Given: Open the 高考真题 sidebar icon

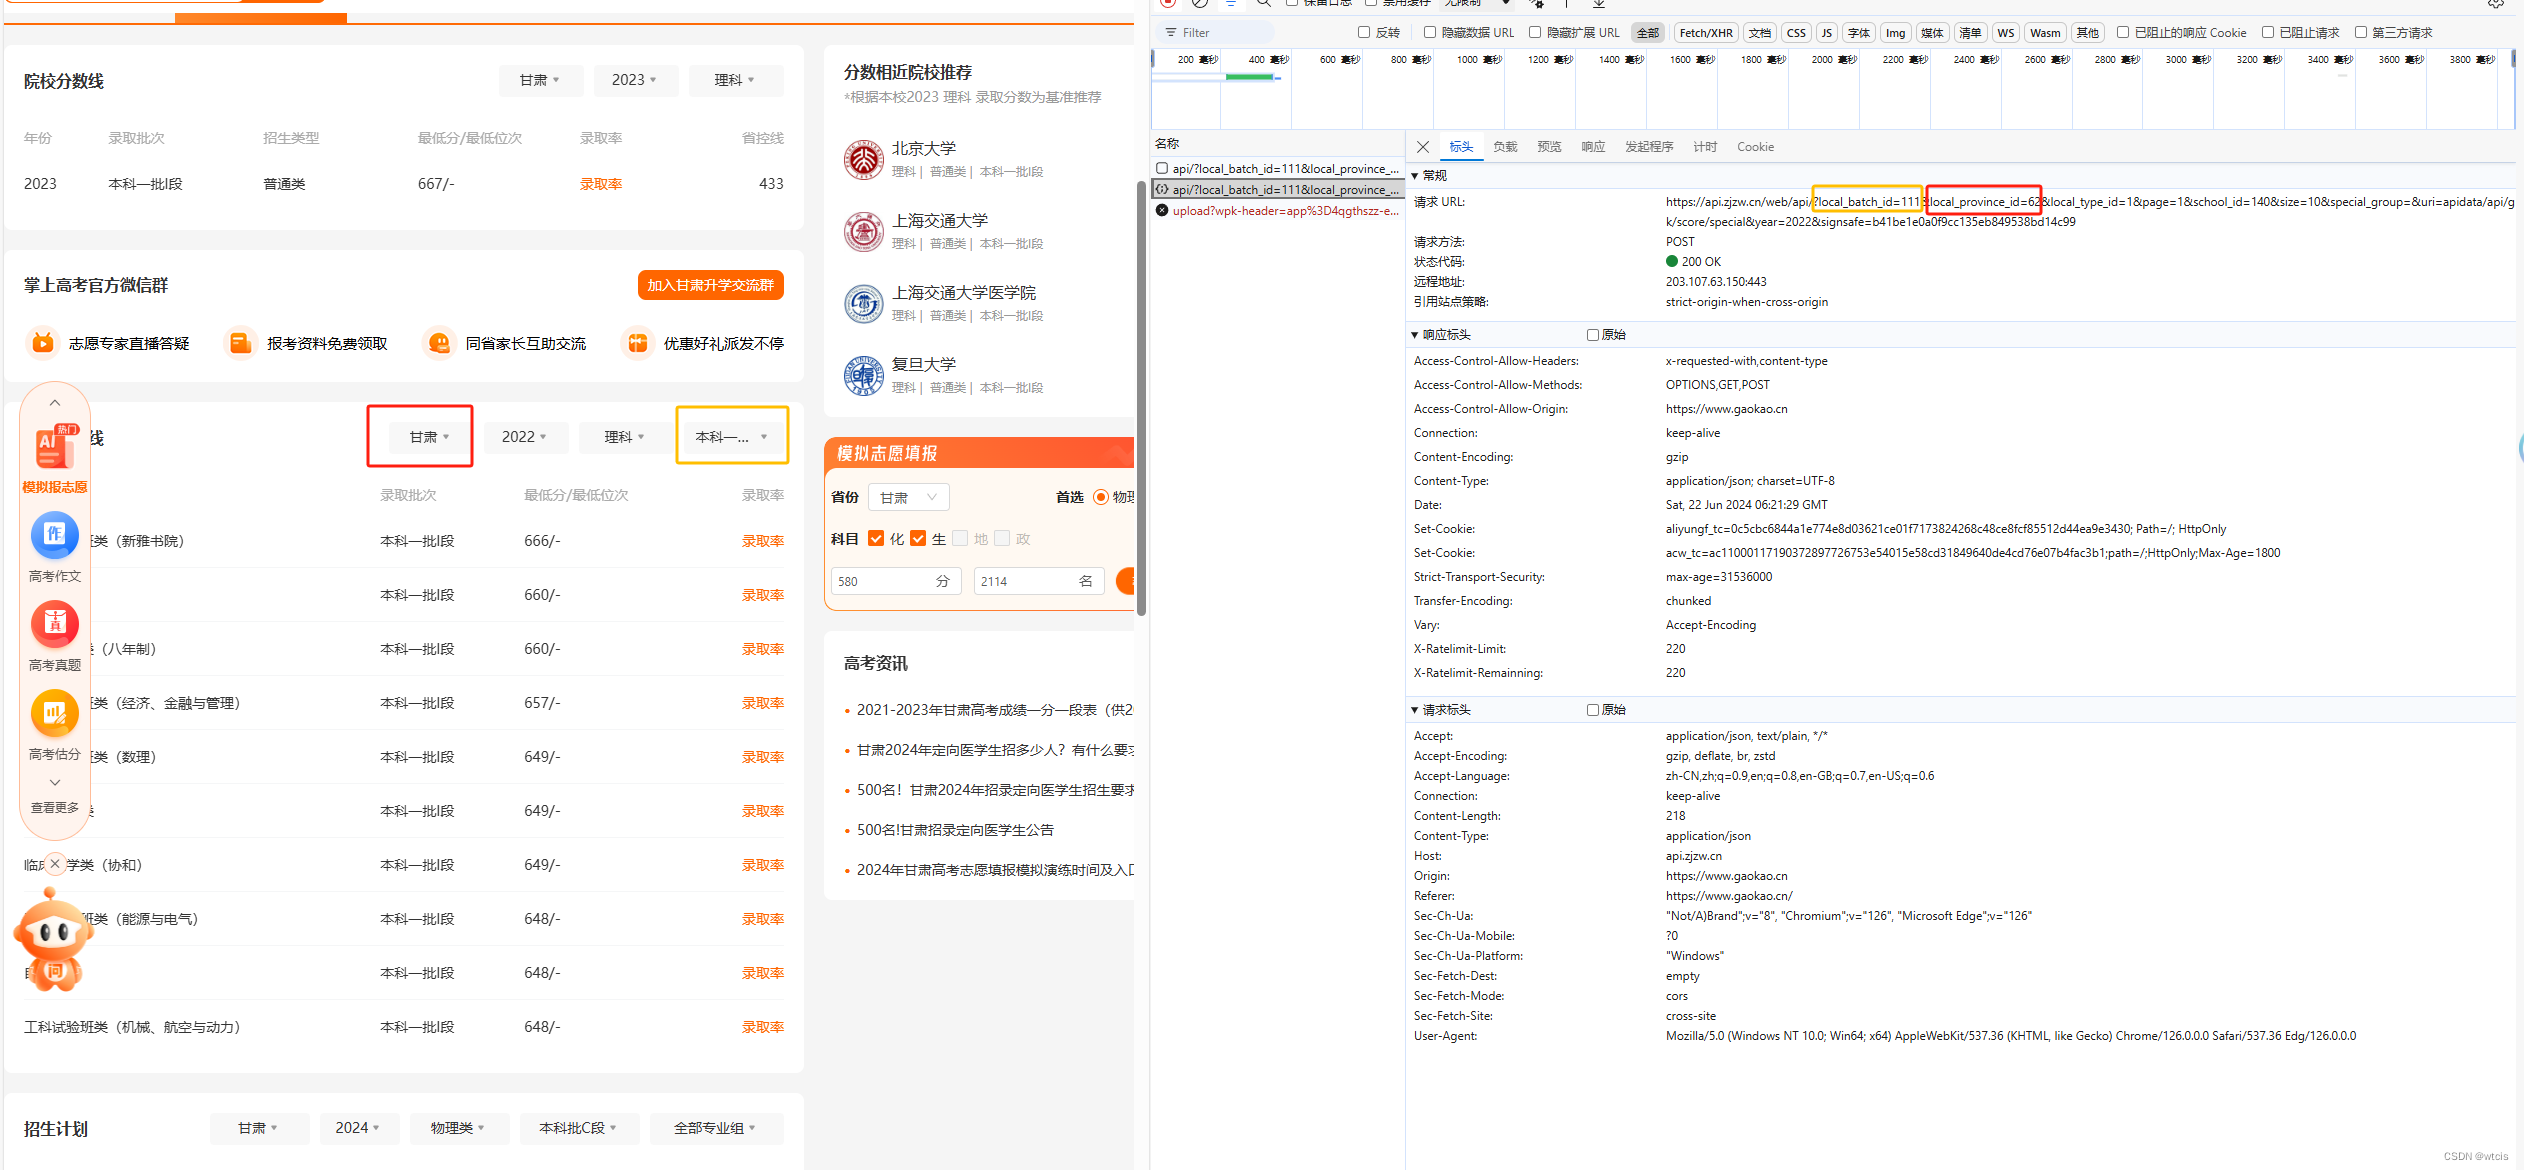Looking at the screenshot, I should tap(54, 624).
